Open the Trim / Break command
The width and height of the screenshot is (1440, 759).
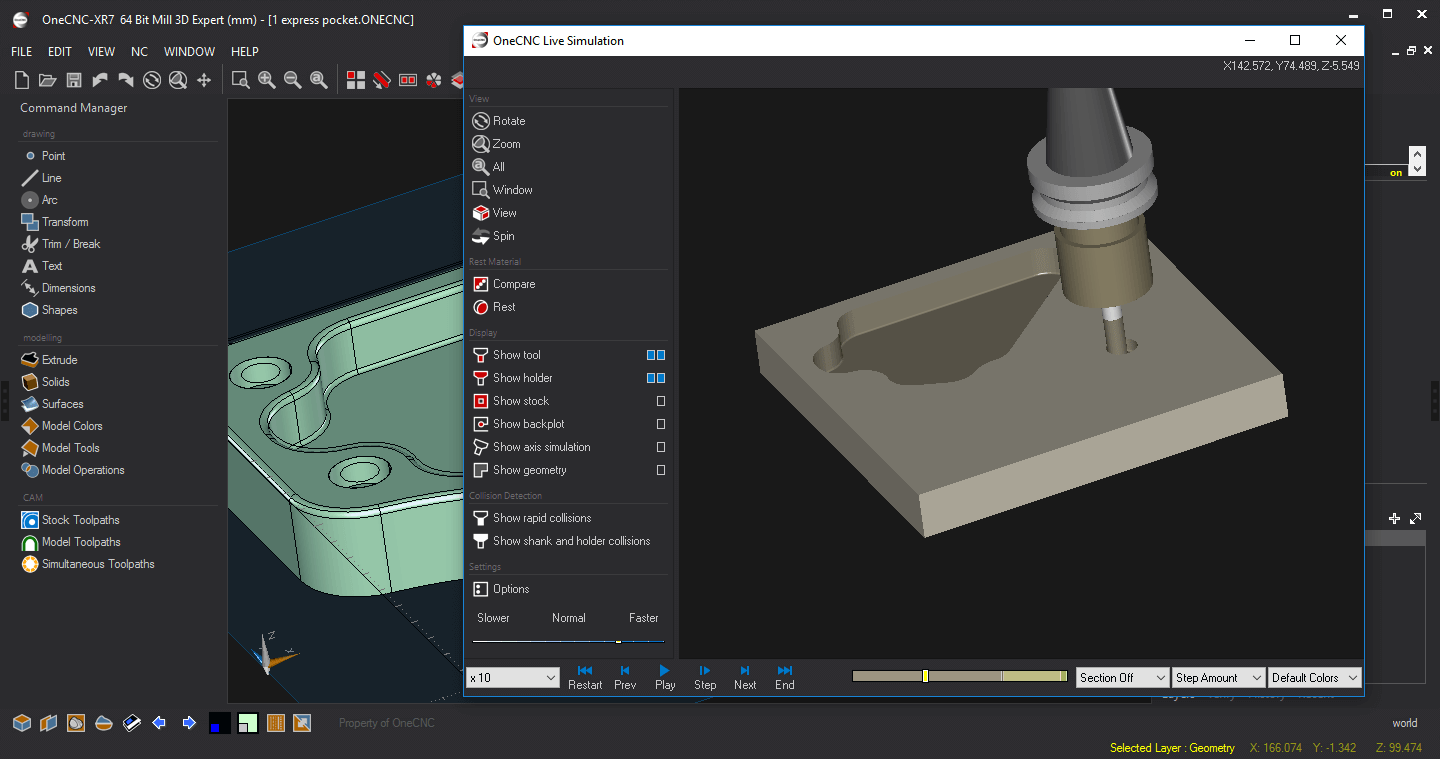[x=61, y=244]
